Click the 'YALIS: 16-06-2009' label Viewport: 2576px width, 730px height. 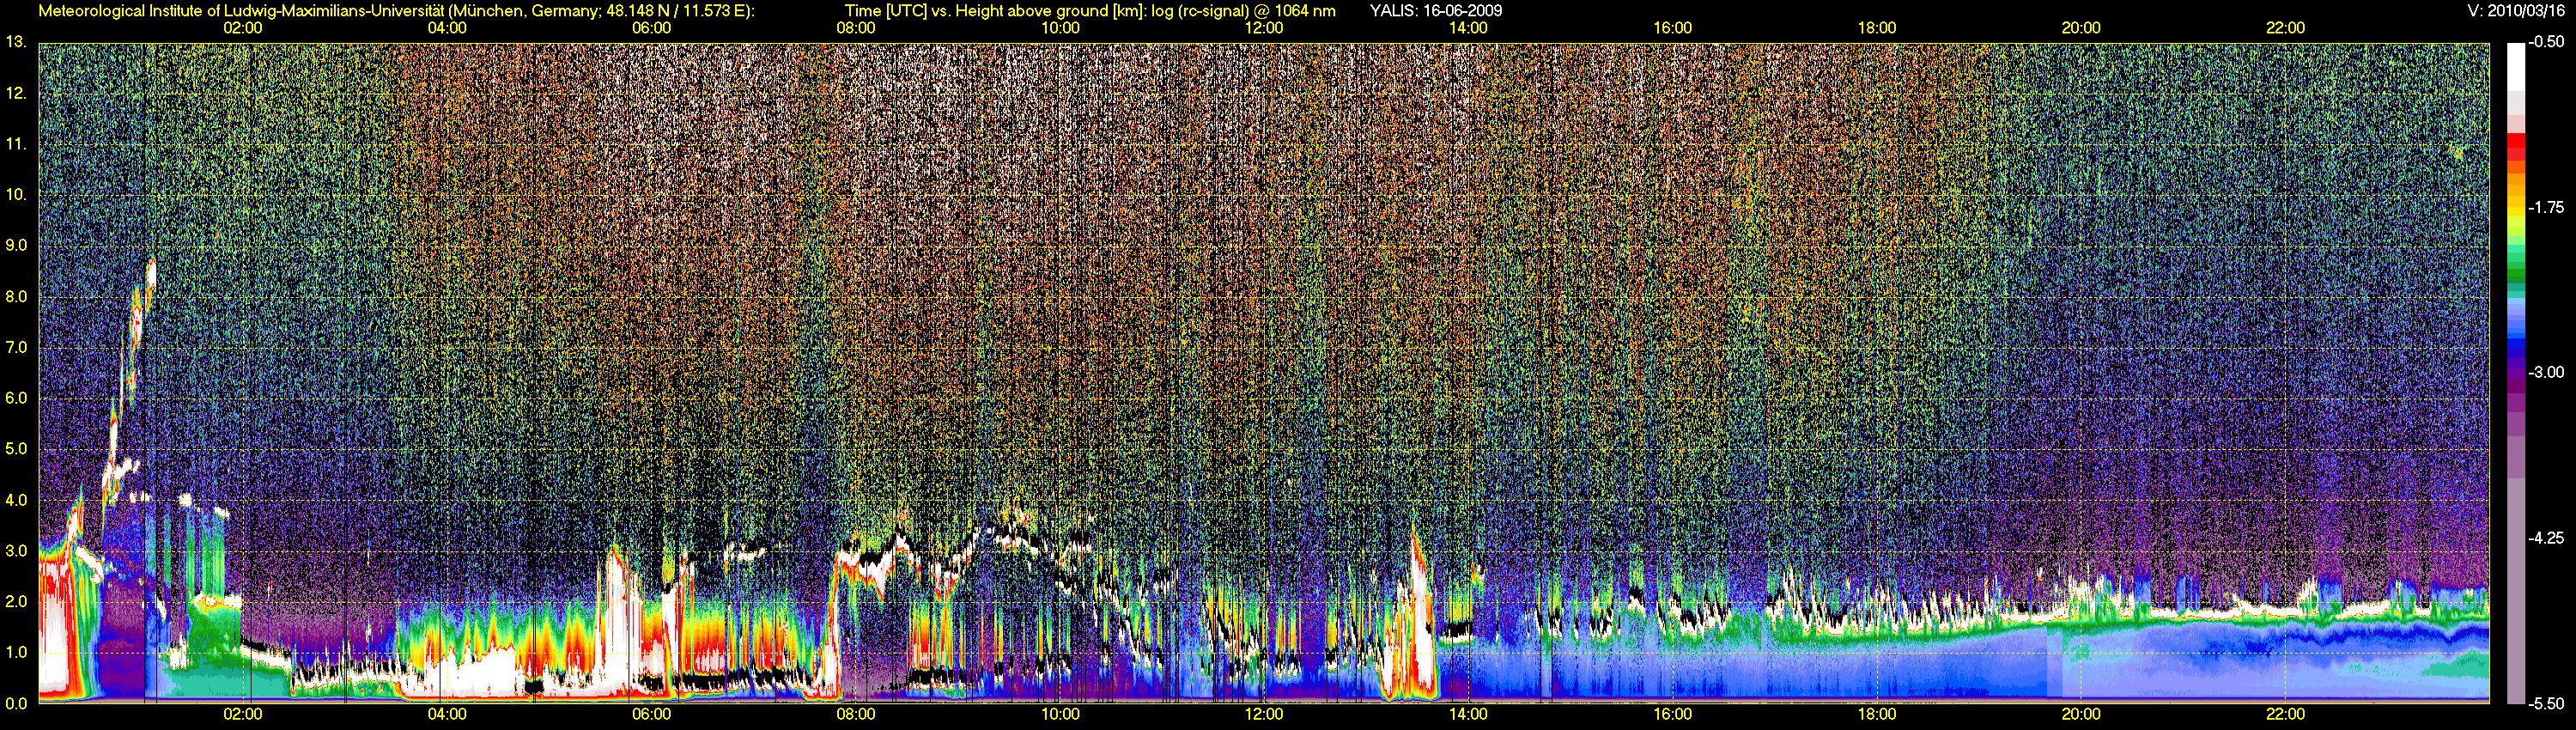(1435, 11)
